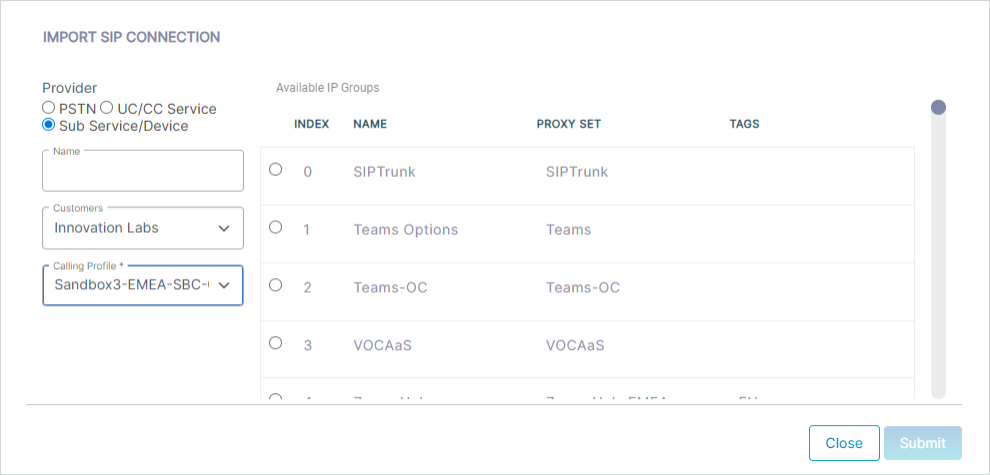Click the PROXY SET column header
990x475 pixels.
click(x=569, y=124)
